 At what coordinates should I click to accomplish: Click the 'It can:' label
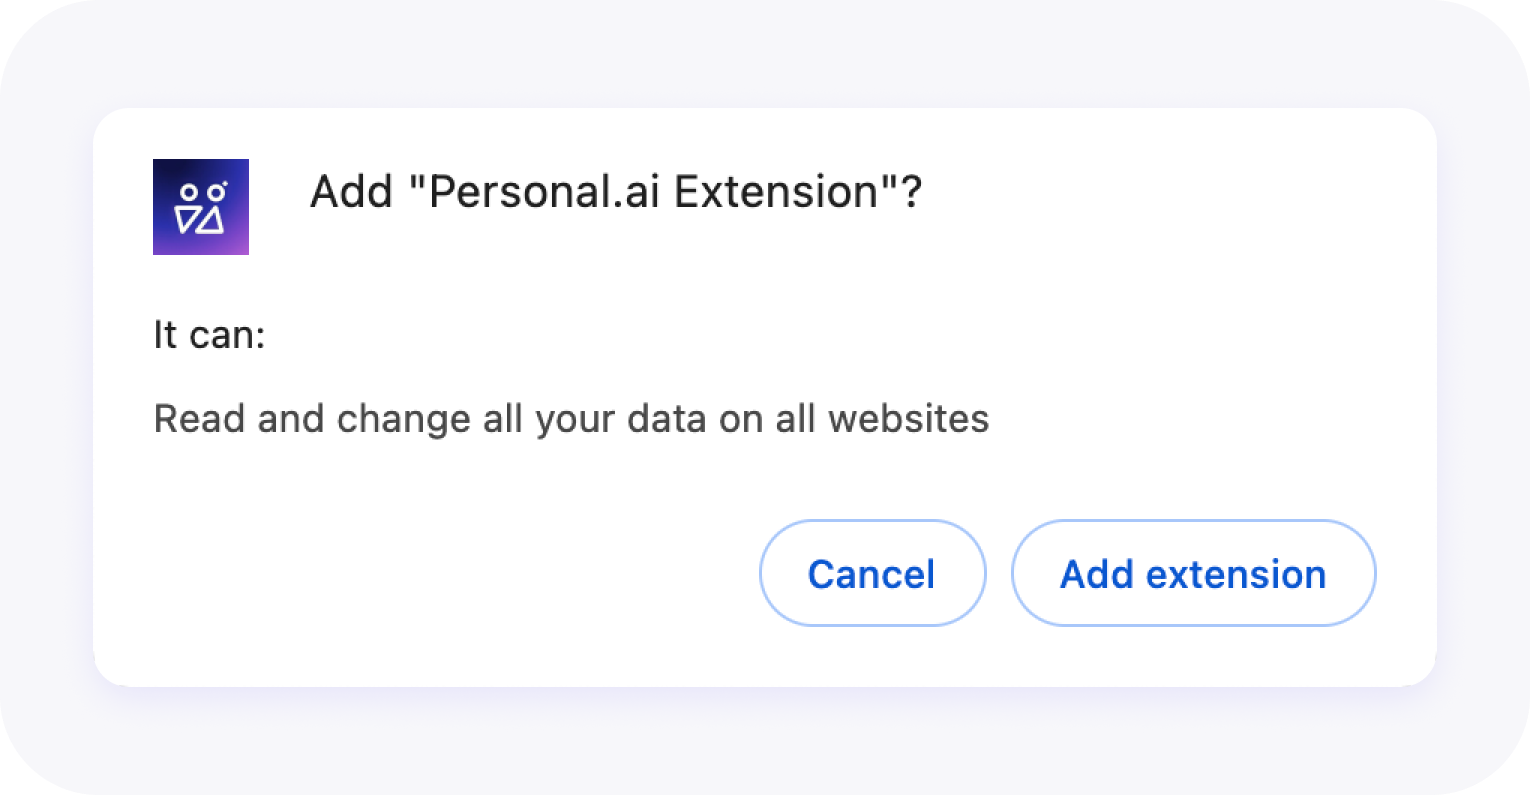[208, 335]
